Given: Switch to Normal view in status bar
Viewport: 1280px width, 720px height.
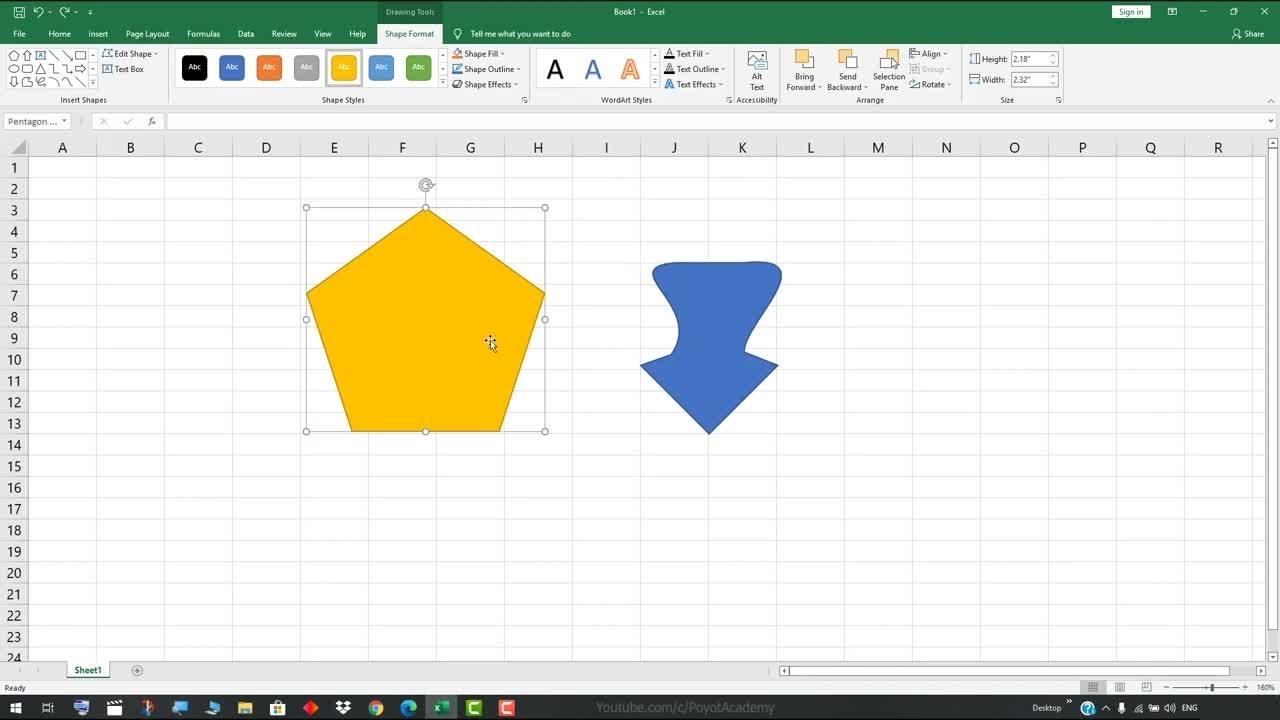Looking at the screenshot, I should [1093, 688].
